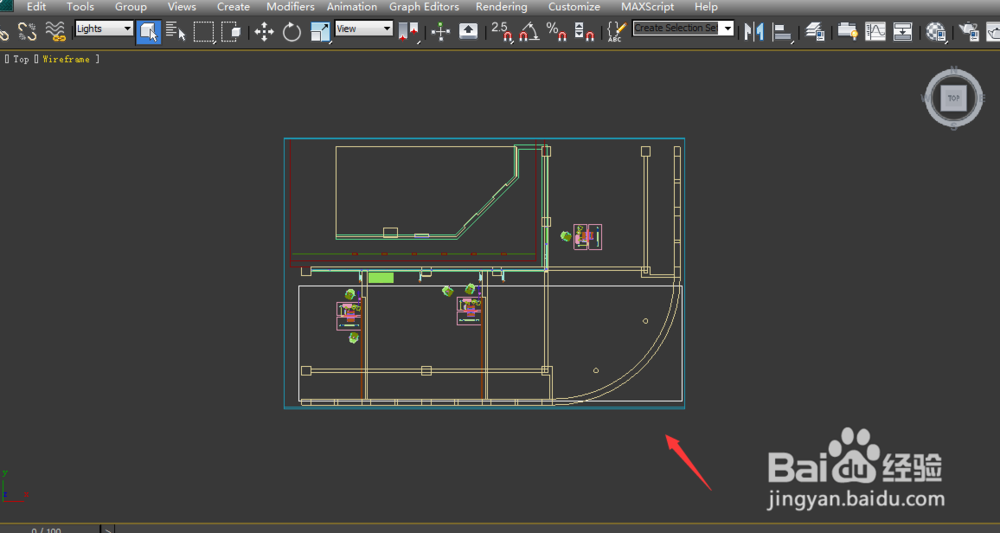Toggle Percent Snap
Viewport: 1000px width, 533px height.
[557, 31]
